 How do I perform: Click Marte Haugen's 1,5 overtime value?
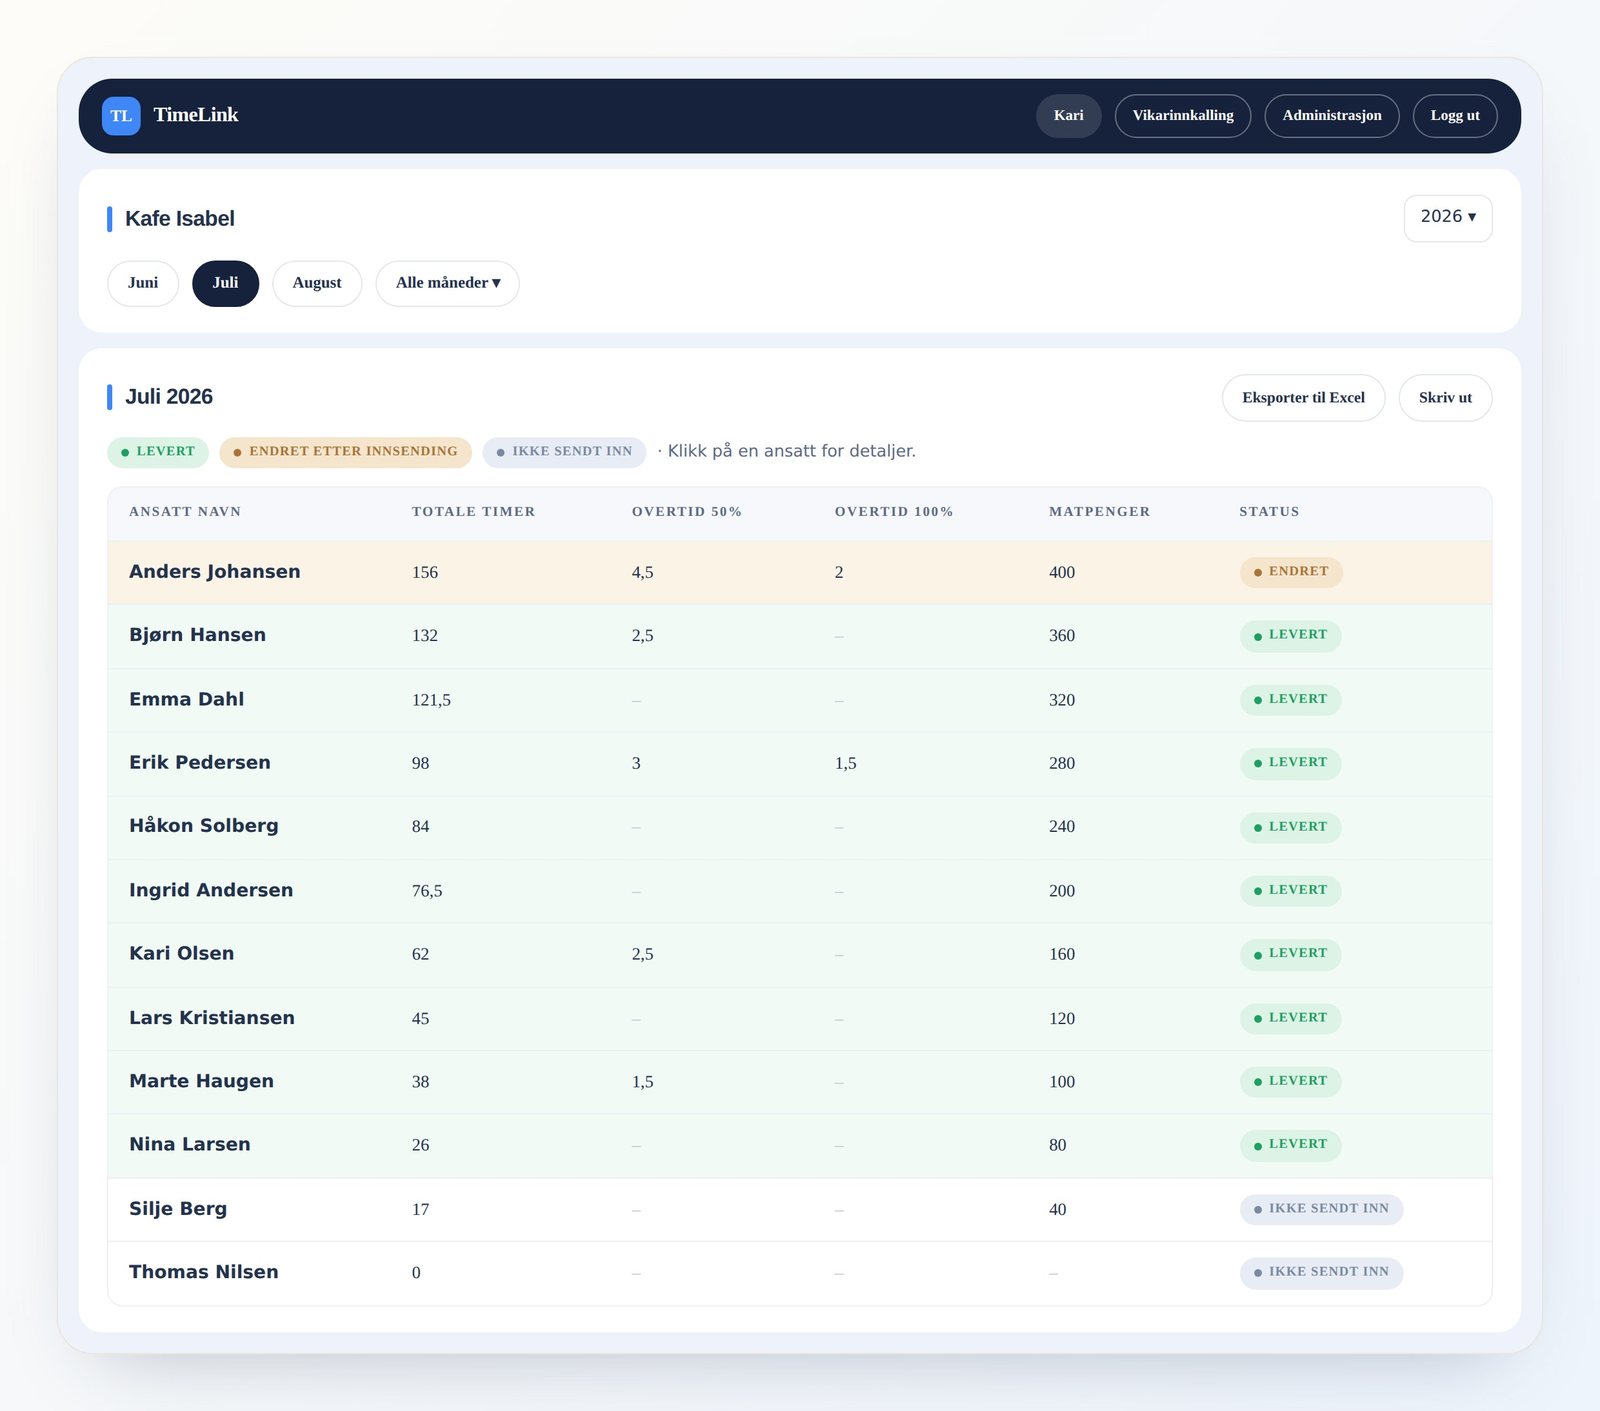643,1082
